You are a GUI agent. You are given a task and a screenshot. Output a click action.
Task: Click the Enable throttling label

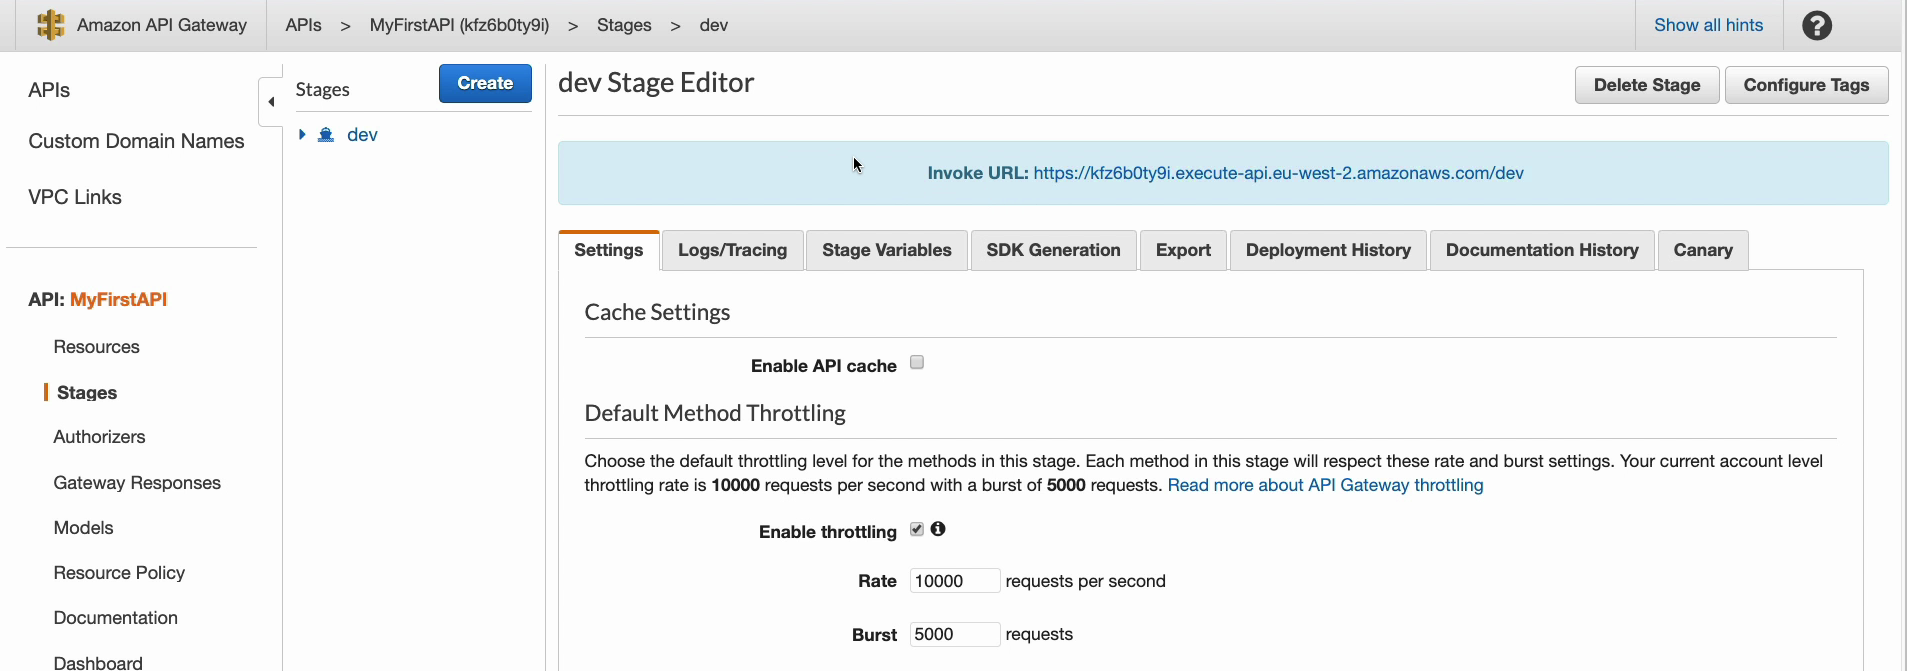pyautogui.click(x=828, y=532)
